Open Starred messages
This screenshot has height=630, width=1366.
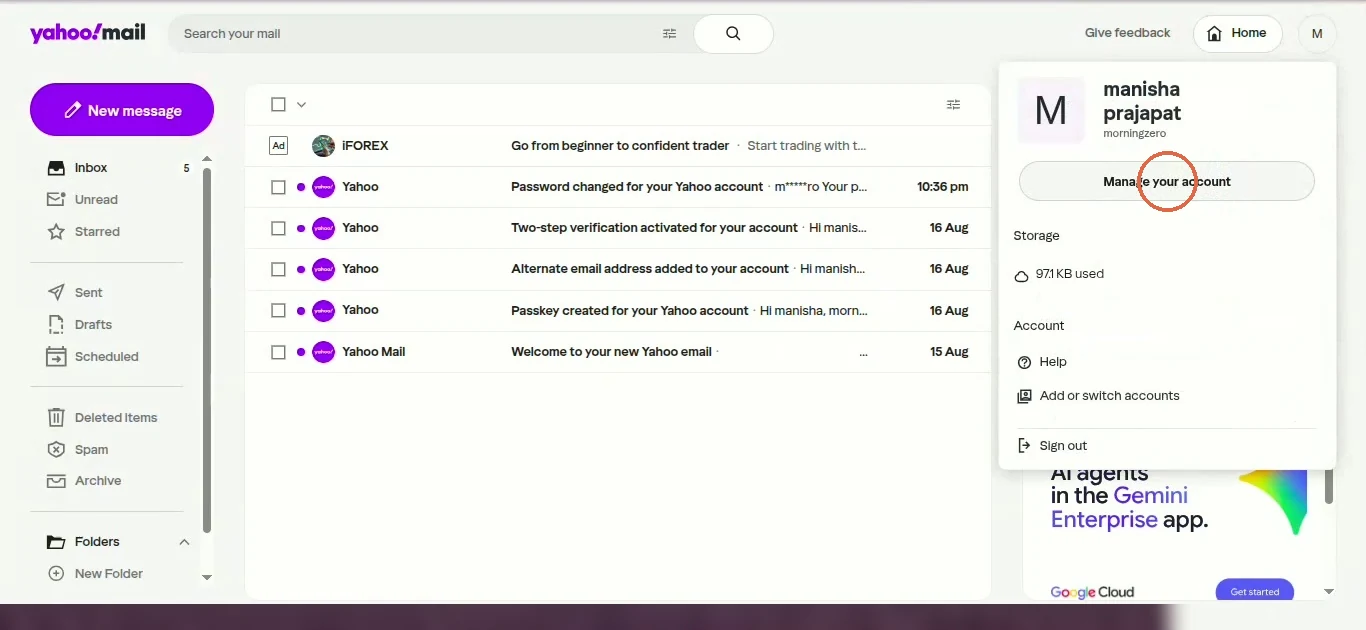[97, 232]
